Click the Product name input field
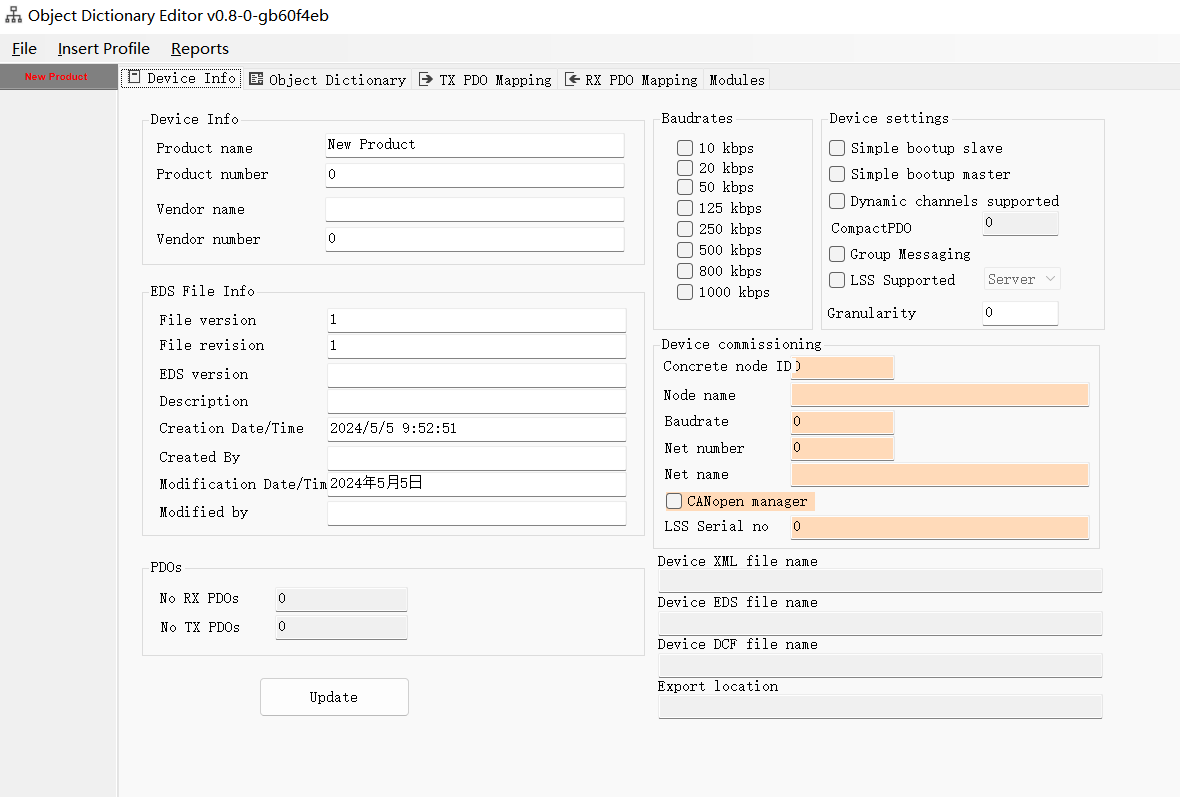Viewport: 1180px width, 797px height. click(x=474, y=144)
